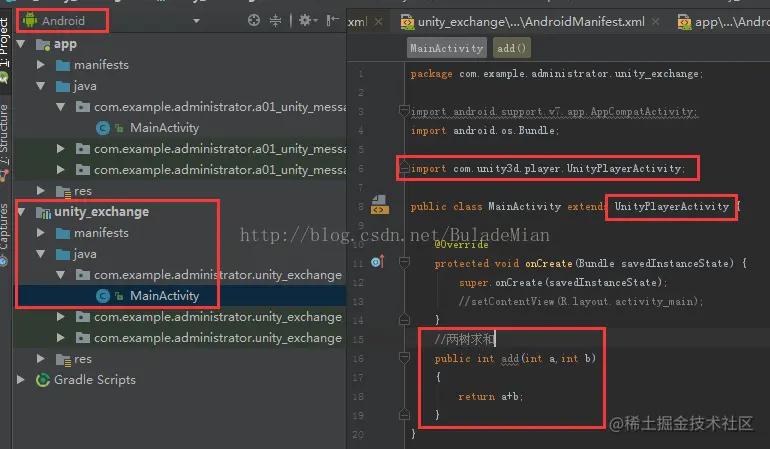Fold the add method at line 16

pos(404,358)
